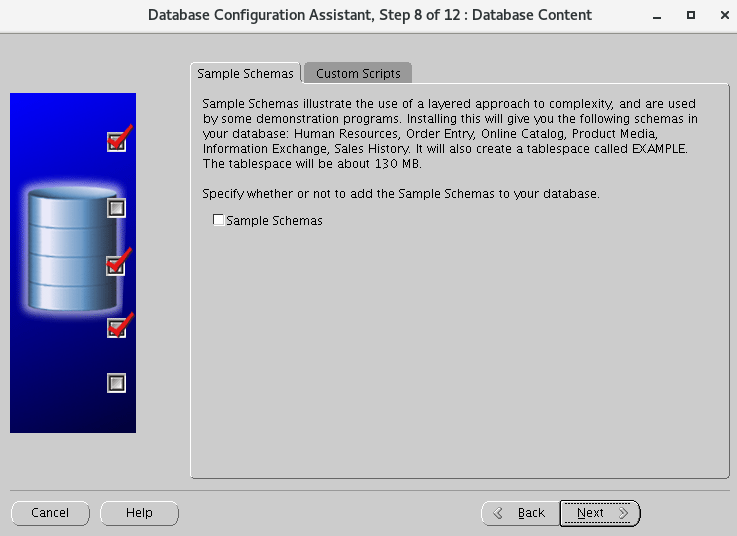The width and height of the screenshot is (737, 536).
Task: Close the Database Configuration Assistant window
Action: pos(724,16)
